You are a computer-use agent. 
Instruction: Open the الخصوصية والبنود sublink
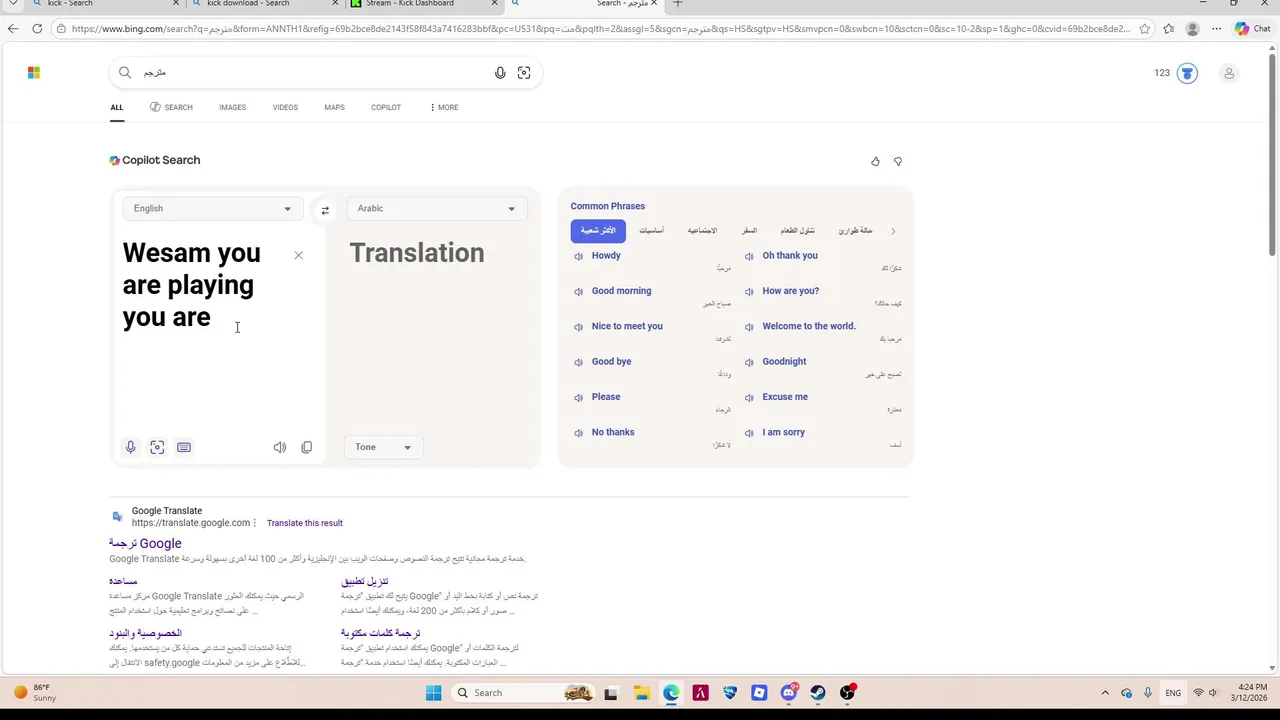pyautogui.click(x=145, y=633)
